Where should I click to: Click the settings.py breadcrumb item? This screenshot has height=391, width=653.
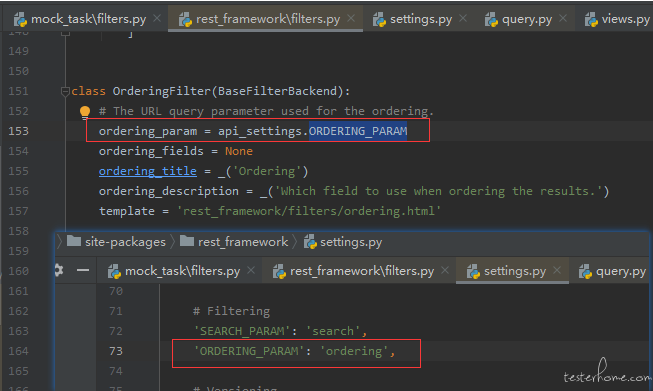pyautogui.click(x=343, y=242)
